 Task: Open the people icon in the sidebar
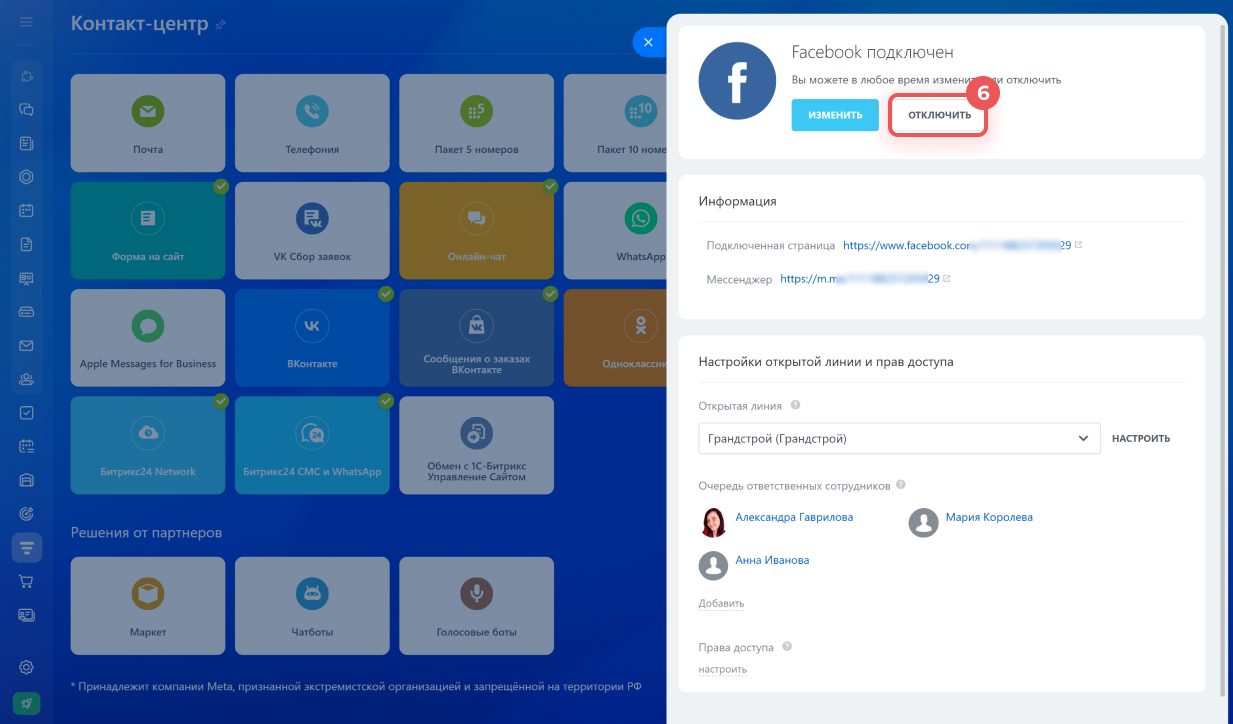[x=27, y=379]
